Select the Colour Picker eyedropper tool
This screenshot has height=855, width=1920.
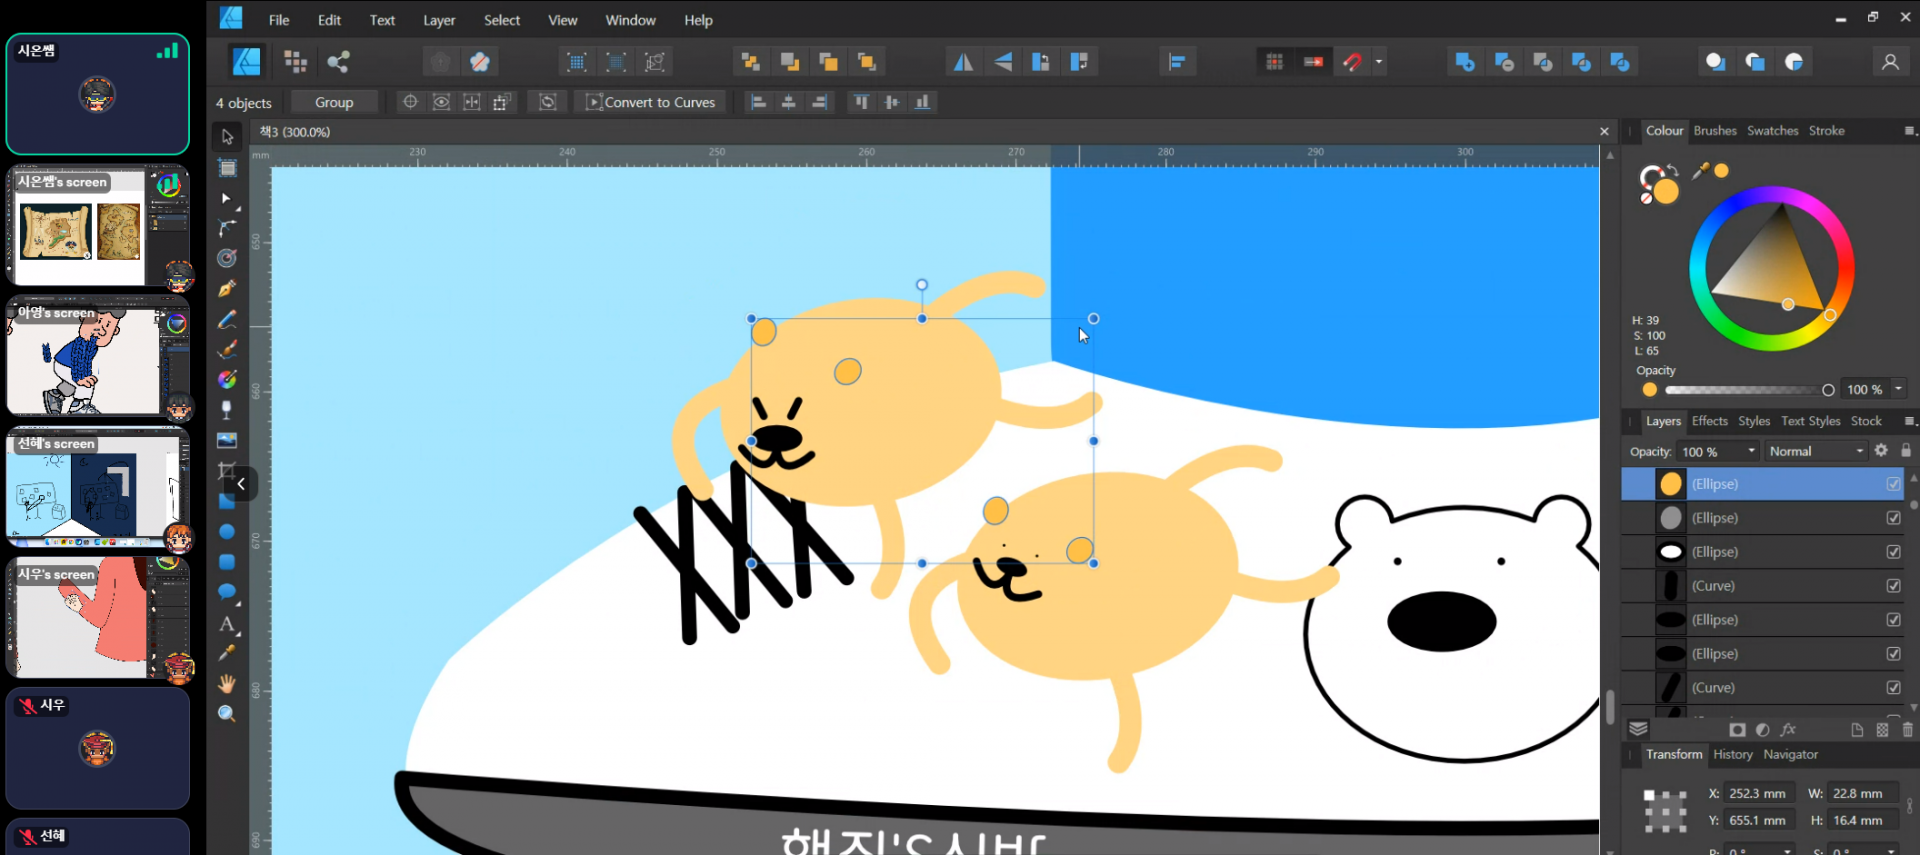[227, 653]
